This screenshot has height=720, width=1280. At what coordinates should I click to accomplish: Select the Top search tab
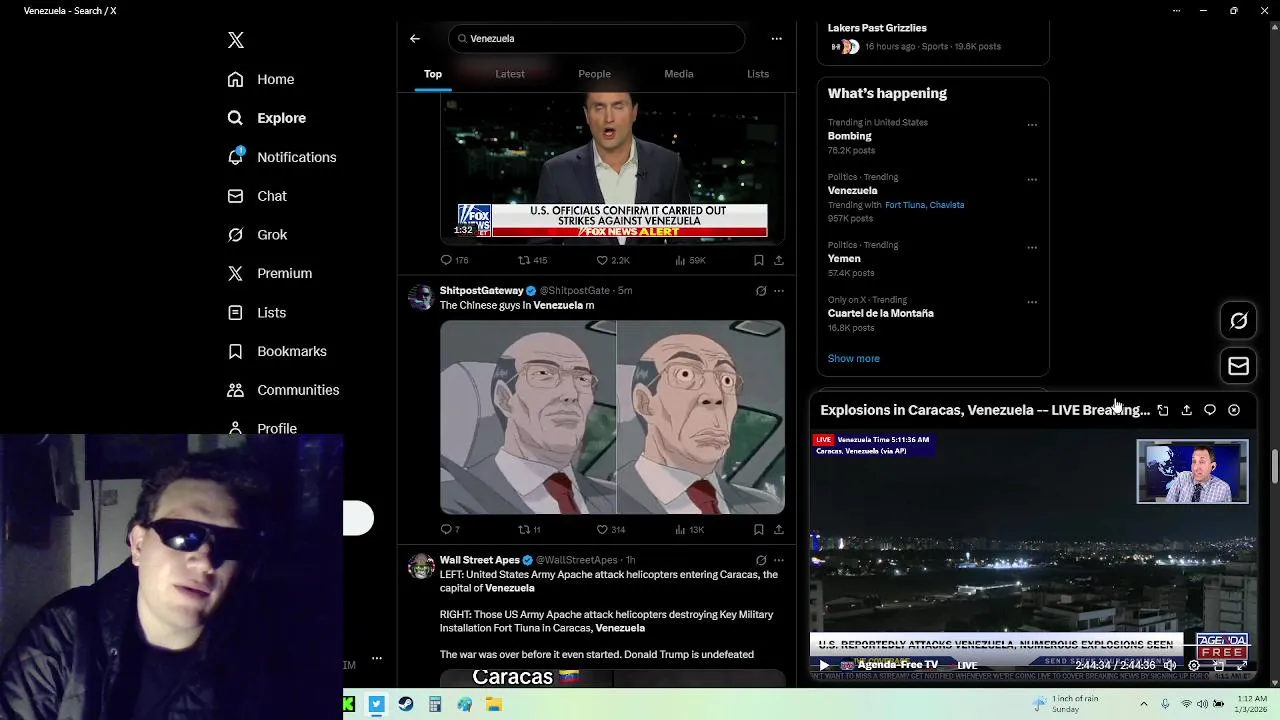tap(433, 74)
